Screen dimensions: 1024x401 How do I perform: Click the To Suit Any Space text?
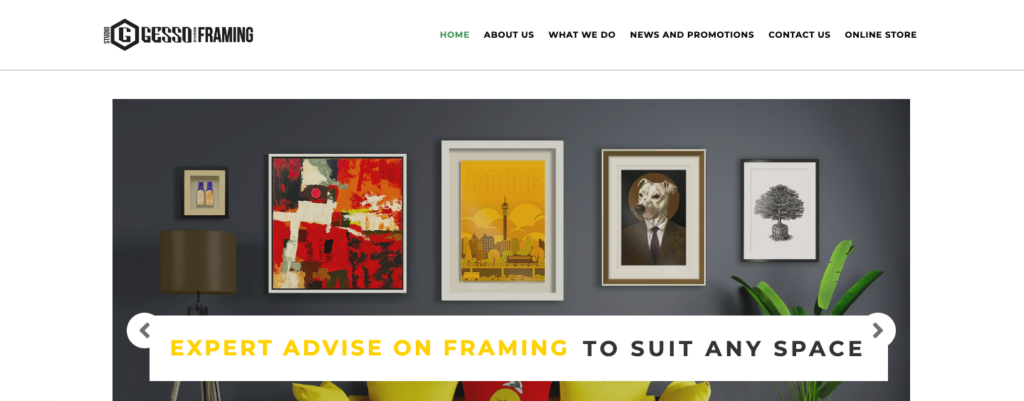pyautogui.click(x=724, y=348)
